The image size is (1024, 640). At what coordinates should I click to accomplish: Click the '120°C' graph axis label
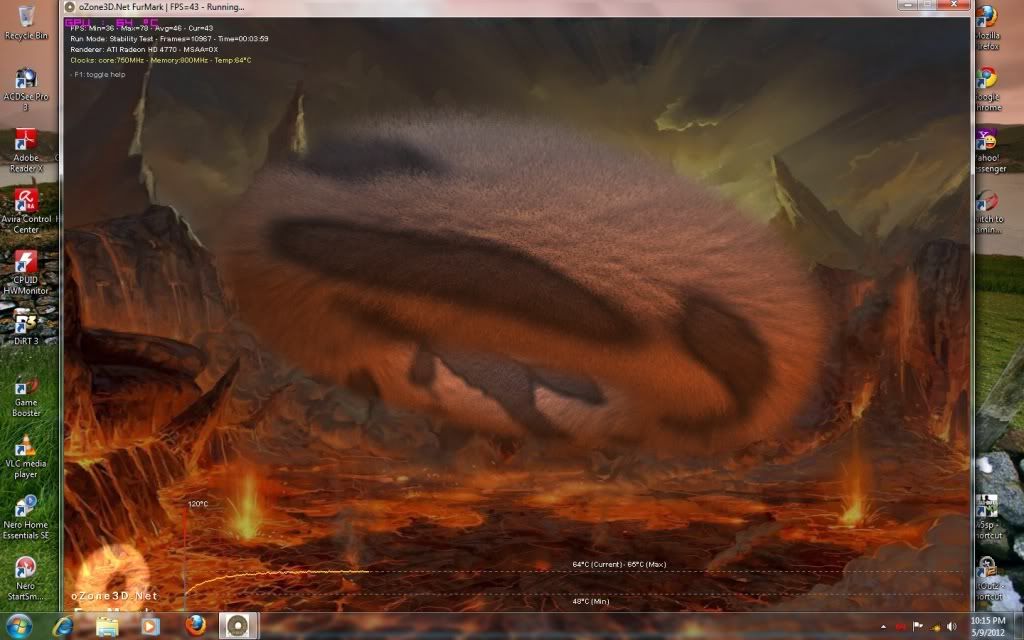pyautogui.click(x=198, y=504)
